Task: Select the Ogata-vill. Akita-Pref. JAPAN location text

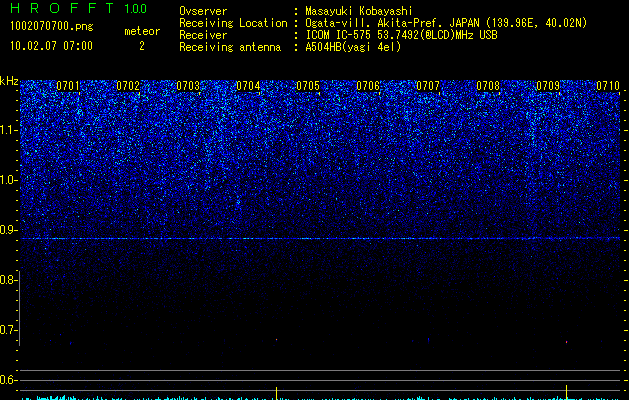Action: 446,23
